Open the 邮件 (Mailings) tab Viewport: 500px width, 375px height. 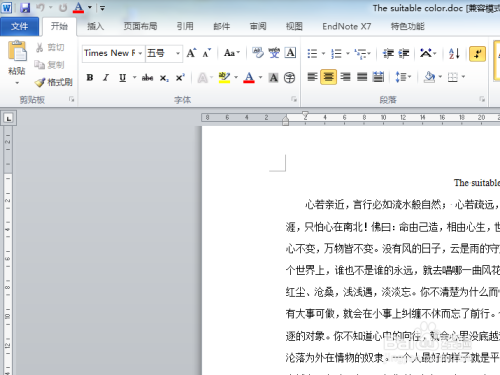pos(222,26)
